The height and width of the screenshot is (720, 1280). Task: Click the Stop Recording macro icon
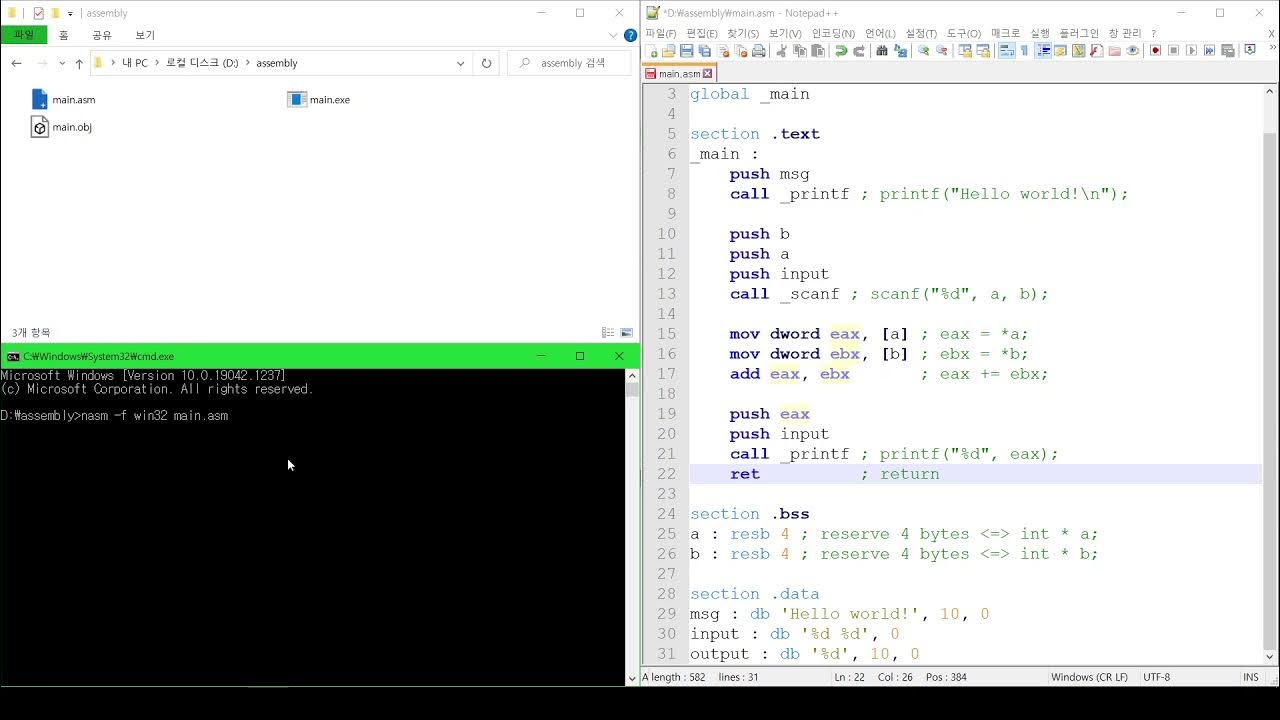(1174, 50)
